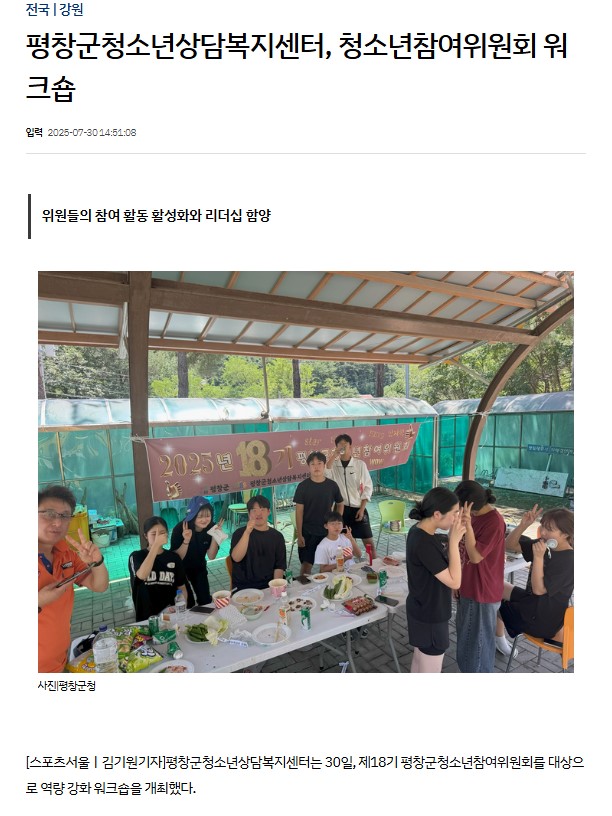Click the subtitle 위원들의 참여 활동 활성화와 리더십 함양
The height and width of the screenshot is (816, 612).
[x=156, y=215]
